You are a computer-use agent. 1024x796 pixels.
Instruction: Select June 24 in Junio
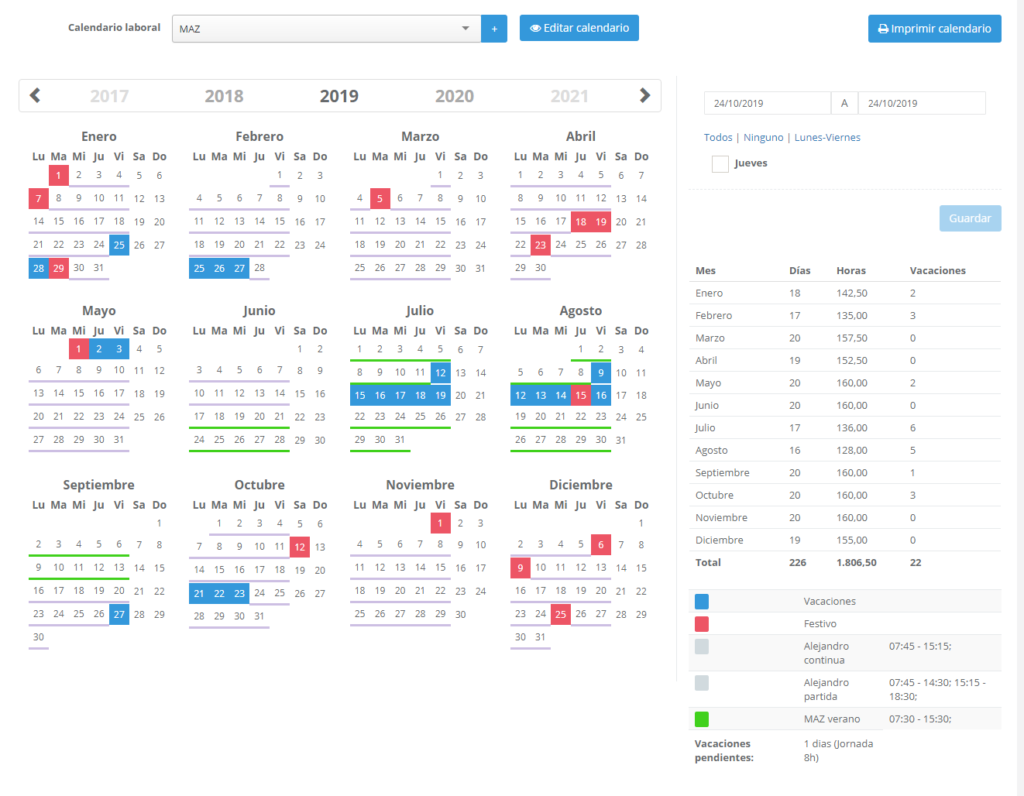pos(199,440)
